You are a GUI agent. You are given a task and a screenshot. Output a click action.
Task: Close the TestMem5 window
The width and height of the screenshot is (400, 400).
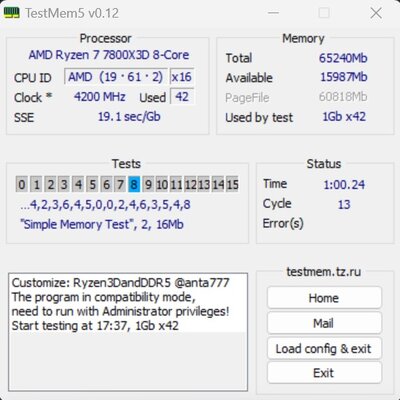pyautogui.click(x=376, y=13)
